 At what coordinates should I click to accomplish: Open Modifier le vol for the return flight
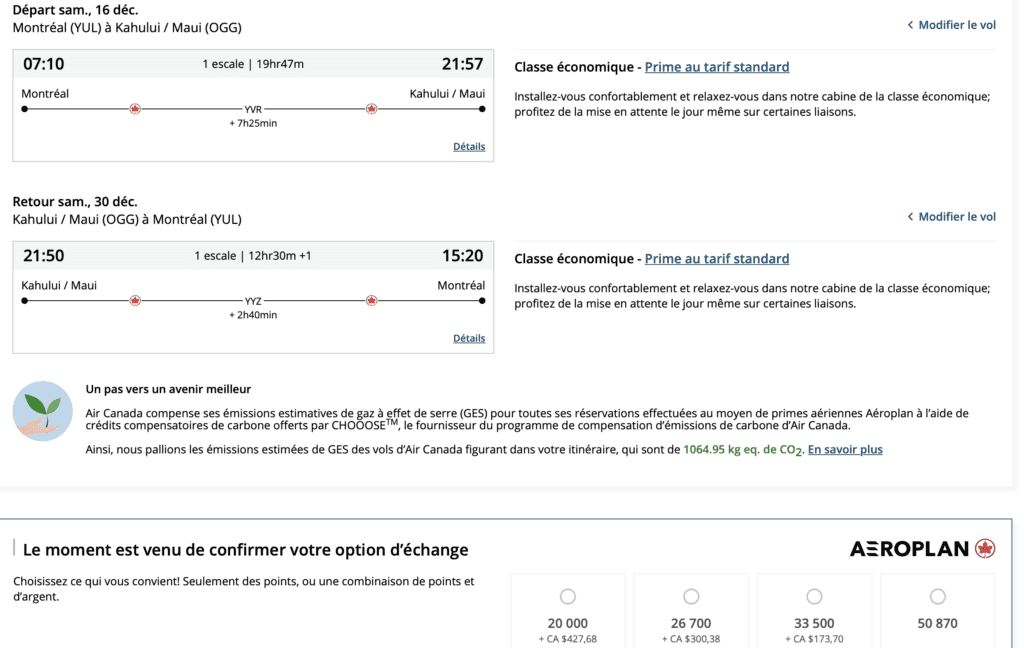(957, 217)
